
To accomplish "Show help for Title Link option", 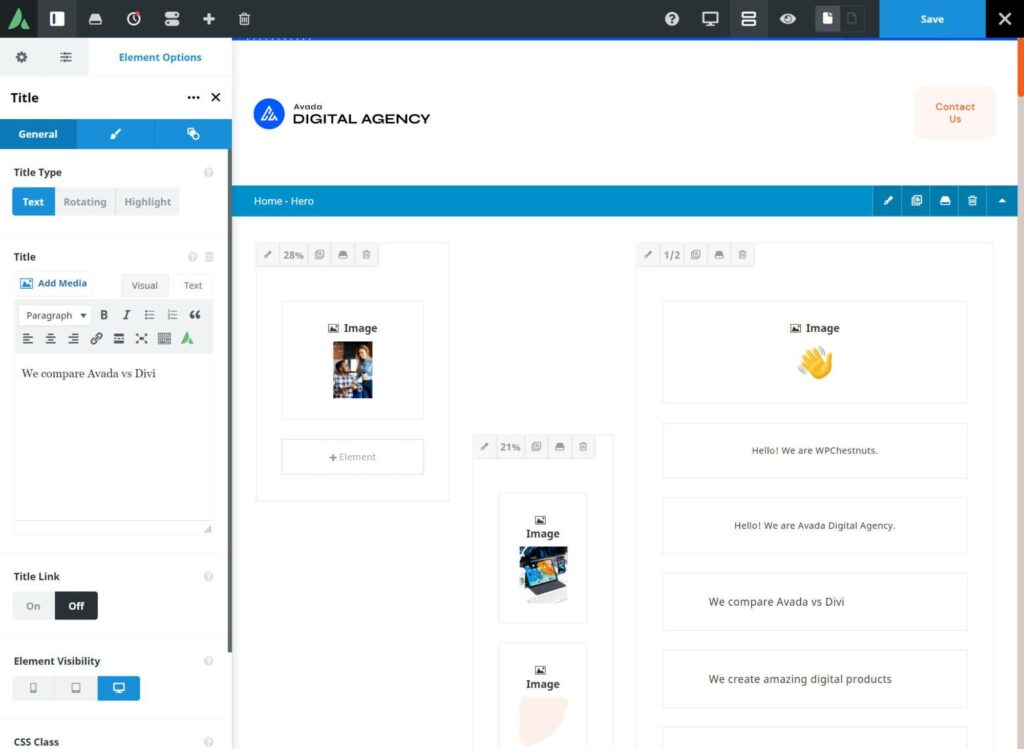I will click(208, 577).
